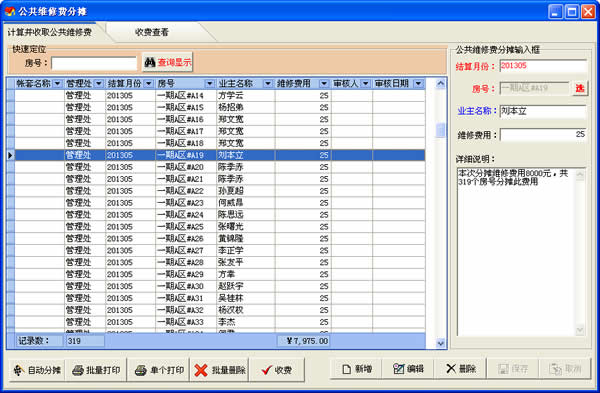Select the row with room 一期A区#A17

coord(220,131)
